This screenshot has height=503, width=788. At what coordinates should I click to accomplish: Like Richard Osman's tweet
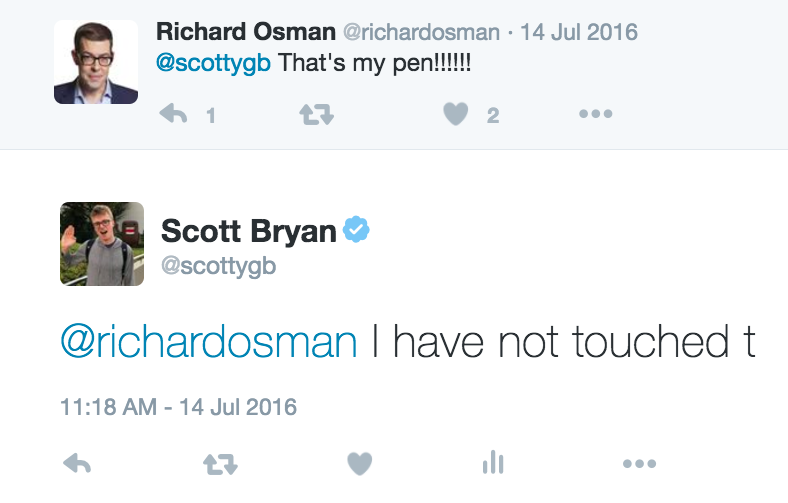tap(456, 114)
